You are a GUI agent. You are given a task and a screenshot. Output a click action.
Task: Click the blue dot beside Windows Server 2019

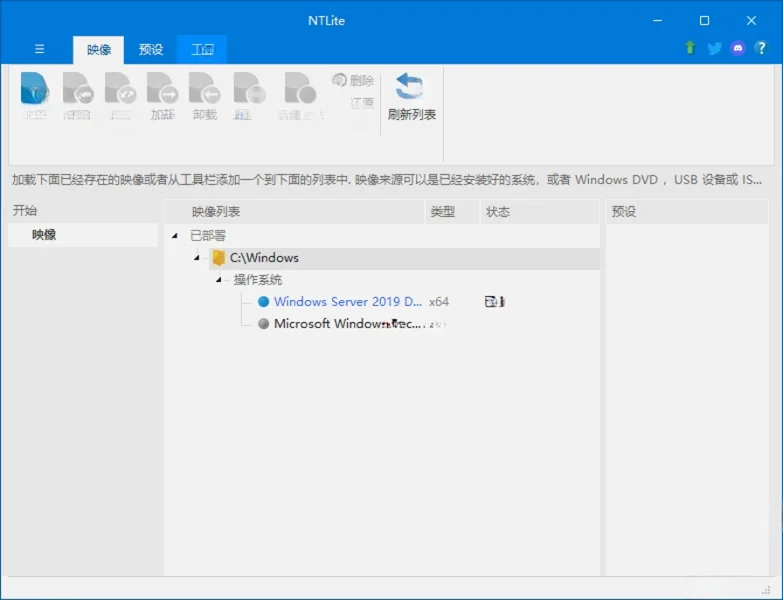(264, 301)
